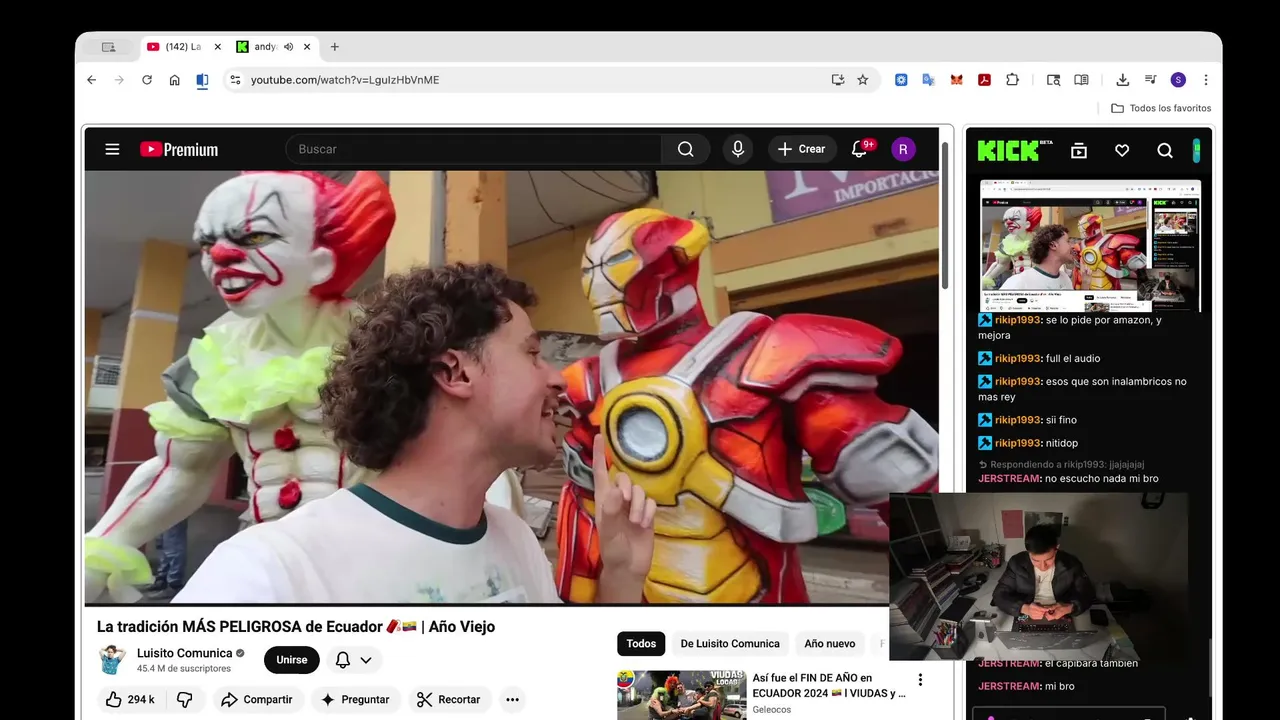Click the webcam overlay in Kick chat
This screenshot has height=720, width=1280.
(1038, 577)
